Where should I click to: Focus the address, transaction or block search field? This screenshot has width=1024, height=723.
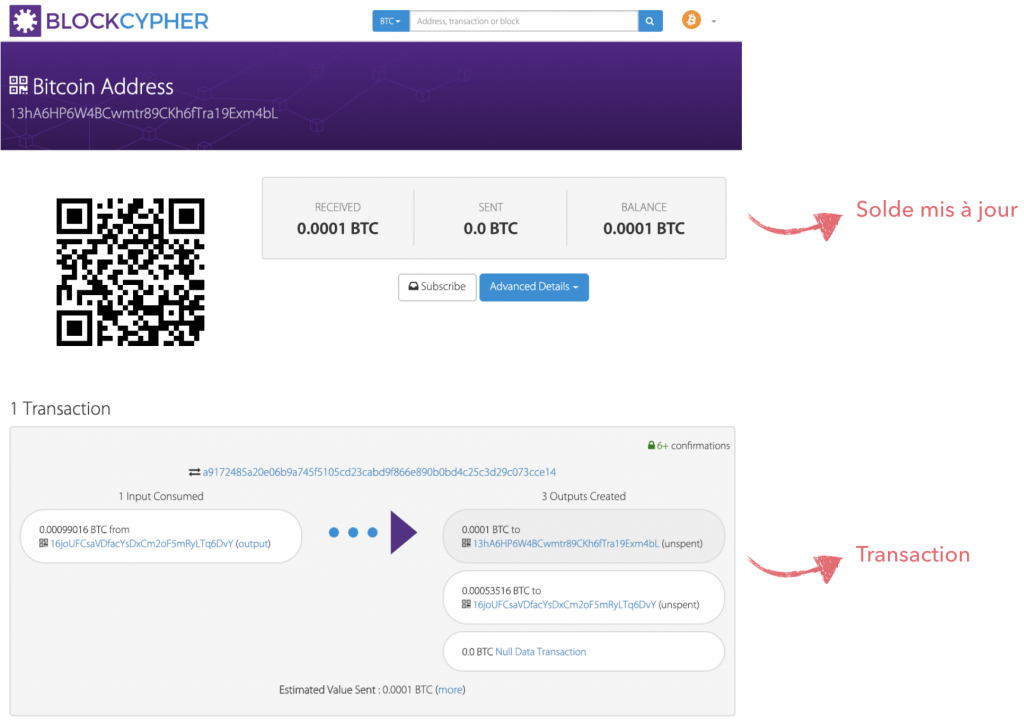point(523,21)
